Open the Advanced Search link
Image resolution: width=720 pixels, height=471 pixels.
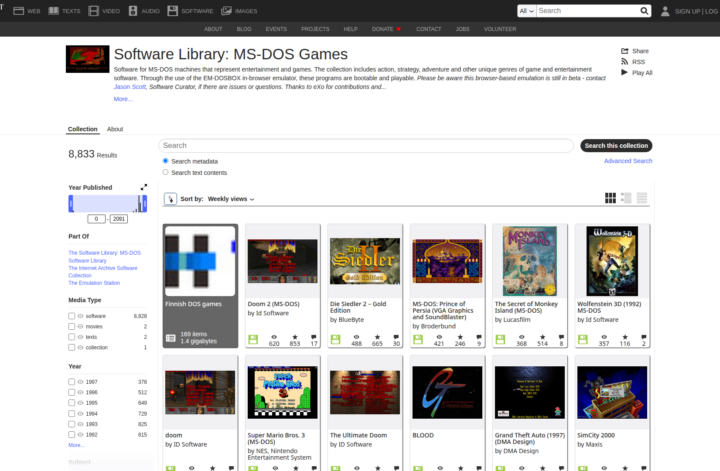tap(628, 161)
